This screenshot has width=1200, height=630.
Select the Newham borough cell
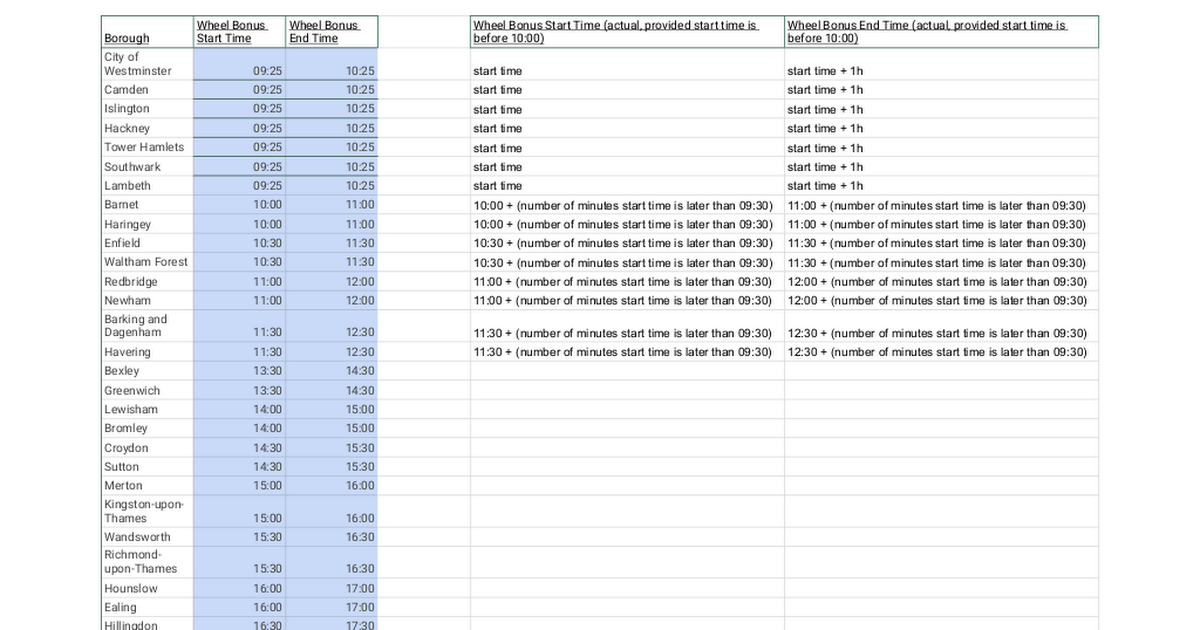(146, 301)
